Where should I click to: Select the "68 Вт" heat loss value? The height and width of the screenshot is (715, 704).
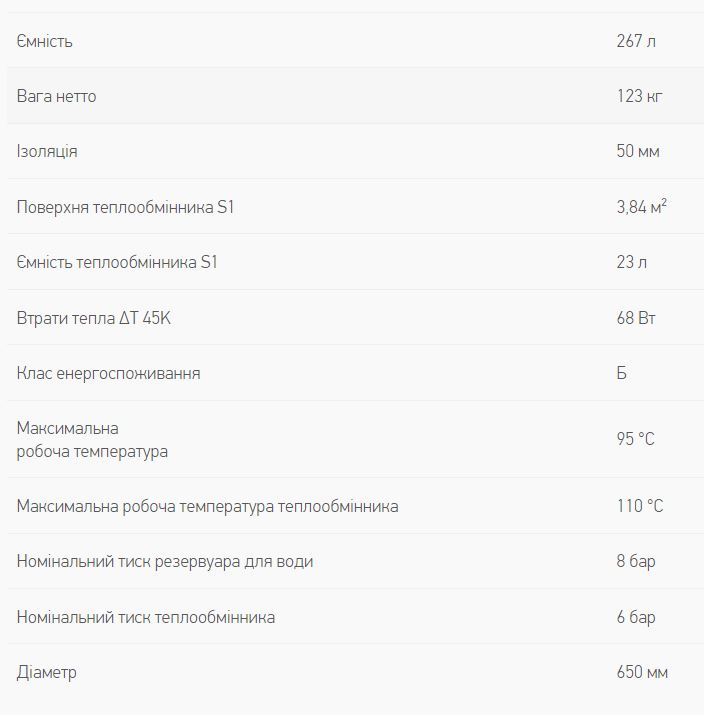coord(636,318)
